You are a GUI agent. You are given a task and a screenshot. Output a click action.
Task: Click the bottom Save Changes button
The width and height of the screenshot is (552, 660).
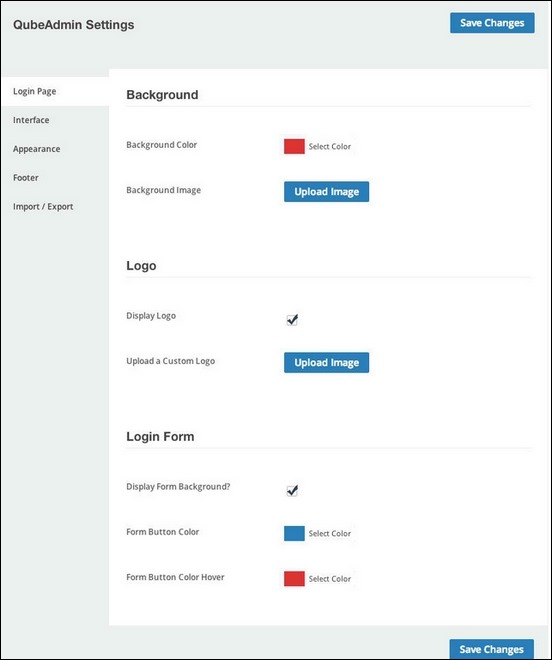(x=492, y=649)
